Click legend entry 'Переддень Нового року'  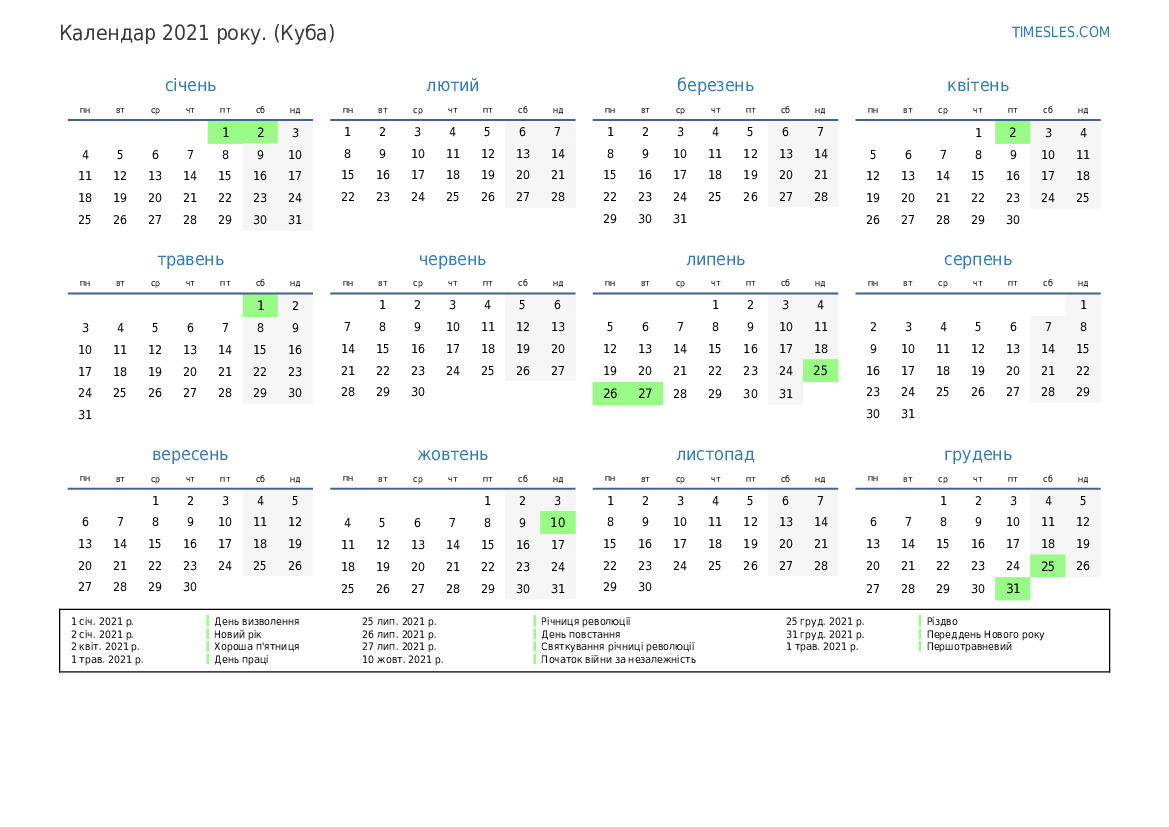[x=985, y=635]
